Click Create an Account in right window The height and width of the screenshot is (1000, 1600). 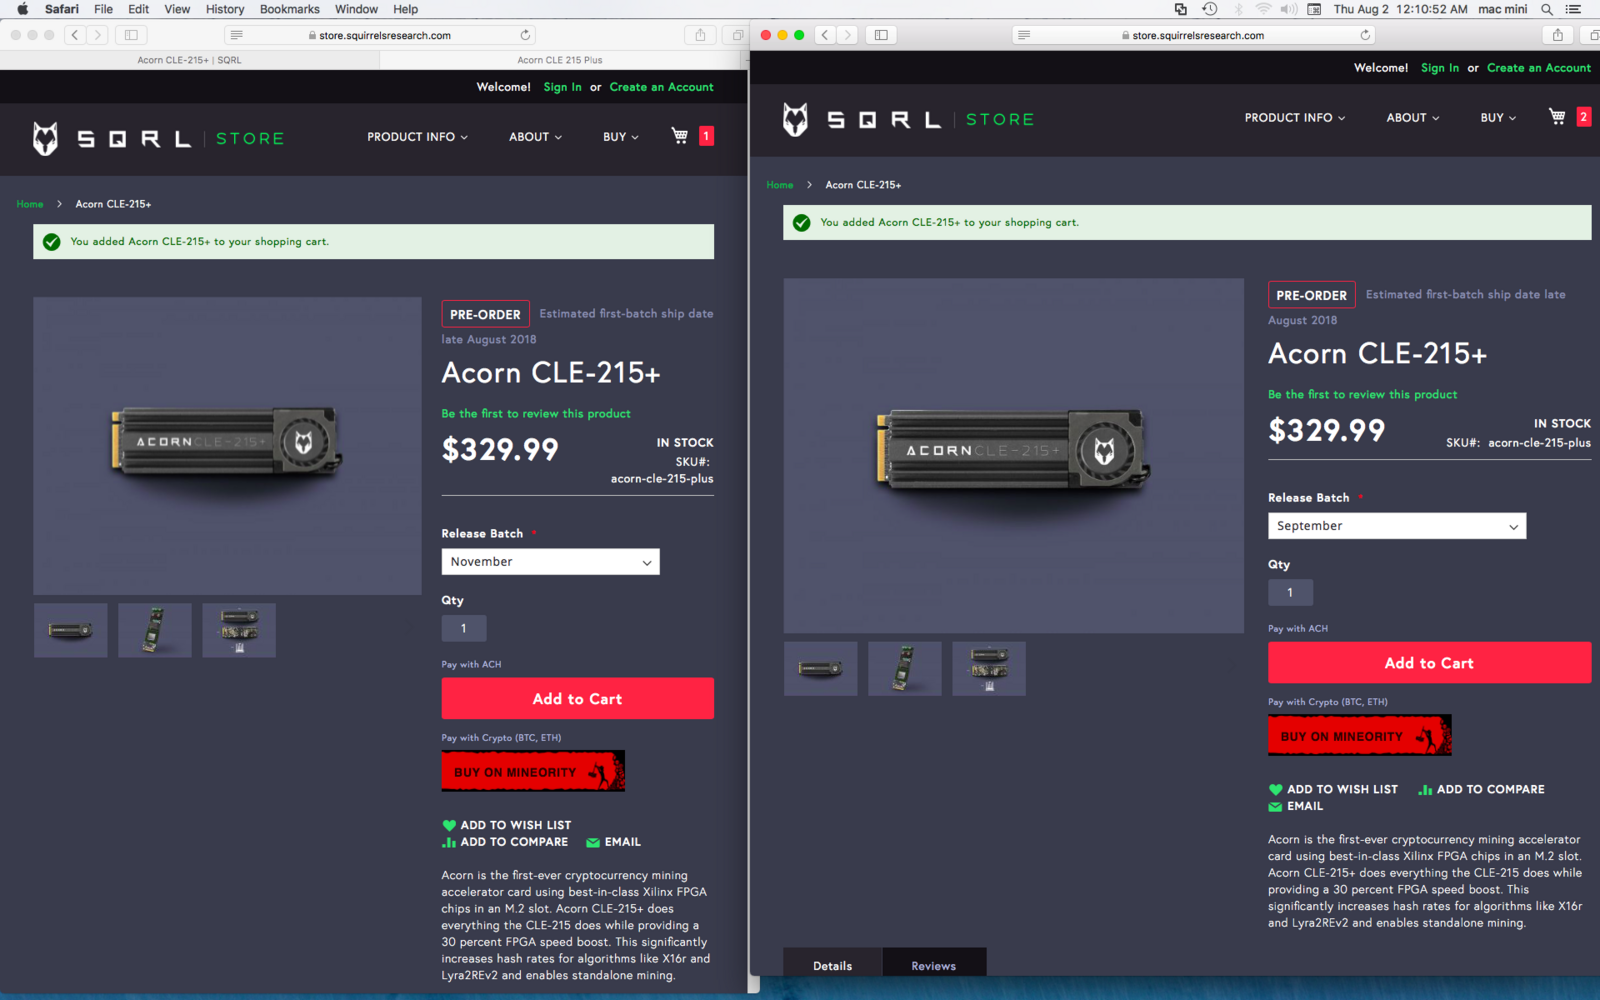point(1539,68)
